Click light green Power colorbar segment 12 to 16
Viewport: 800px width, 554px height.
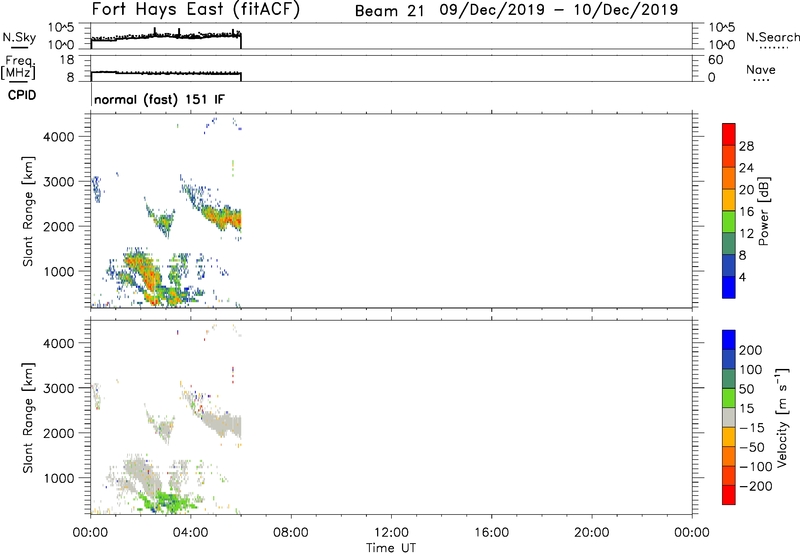729,222
